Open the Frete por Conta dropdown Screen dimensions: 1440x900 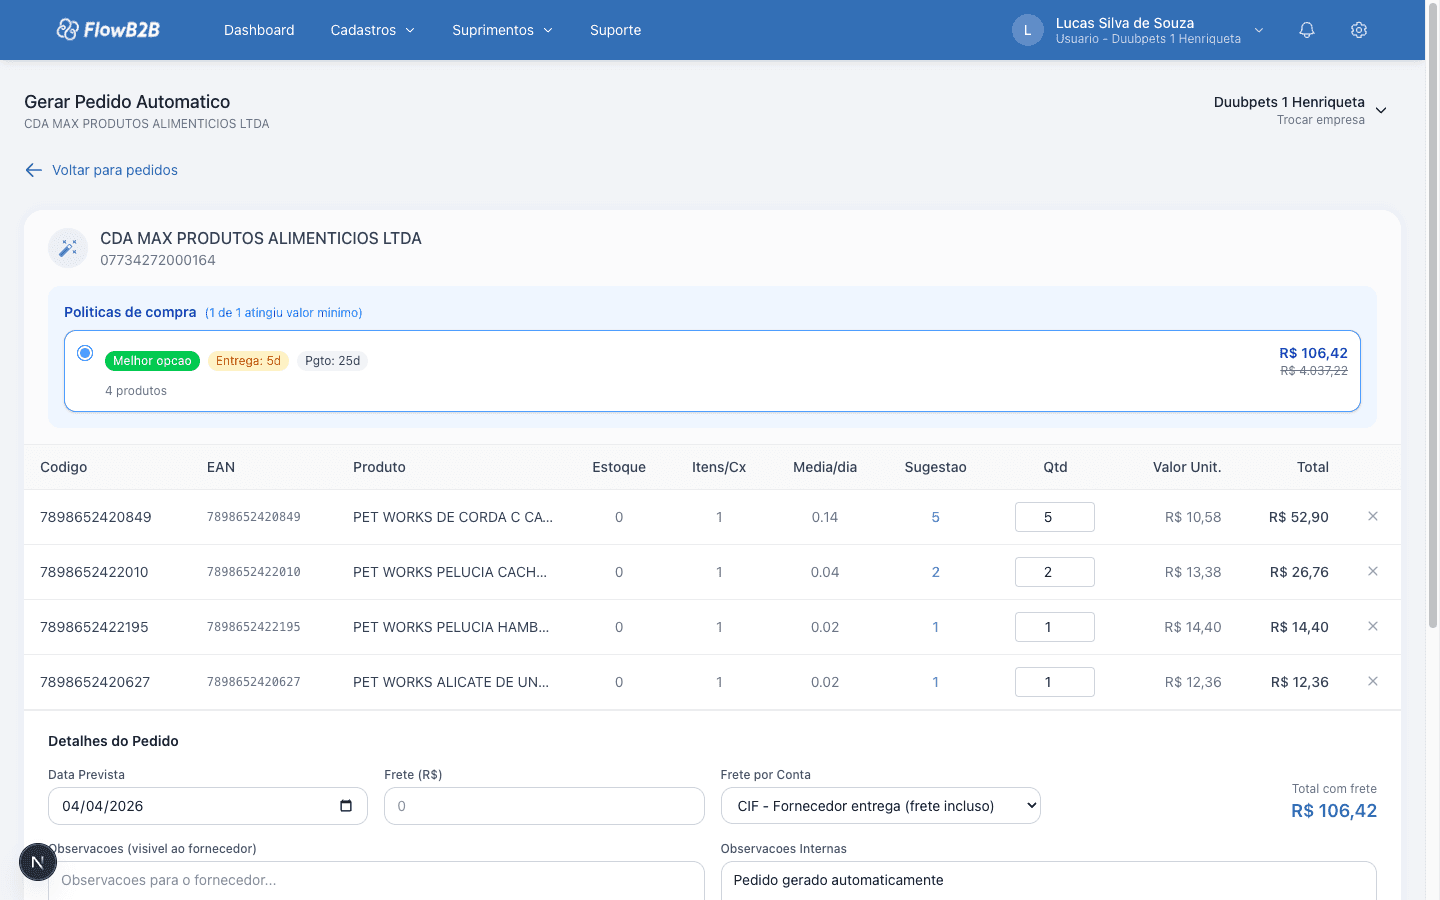tap(881, 806)
